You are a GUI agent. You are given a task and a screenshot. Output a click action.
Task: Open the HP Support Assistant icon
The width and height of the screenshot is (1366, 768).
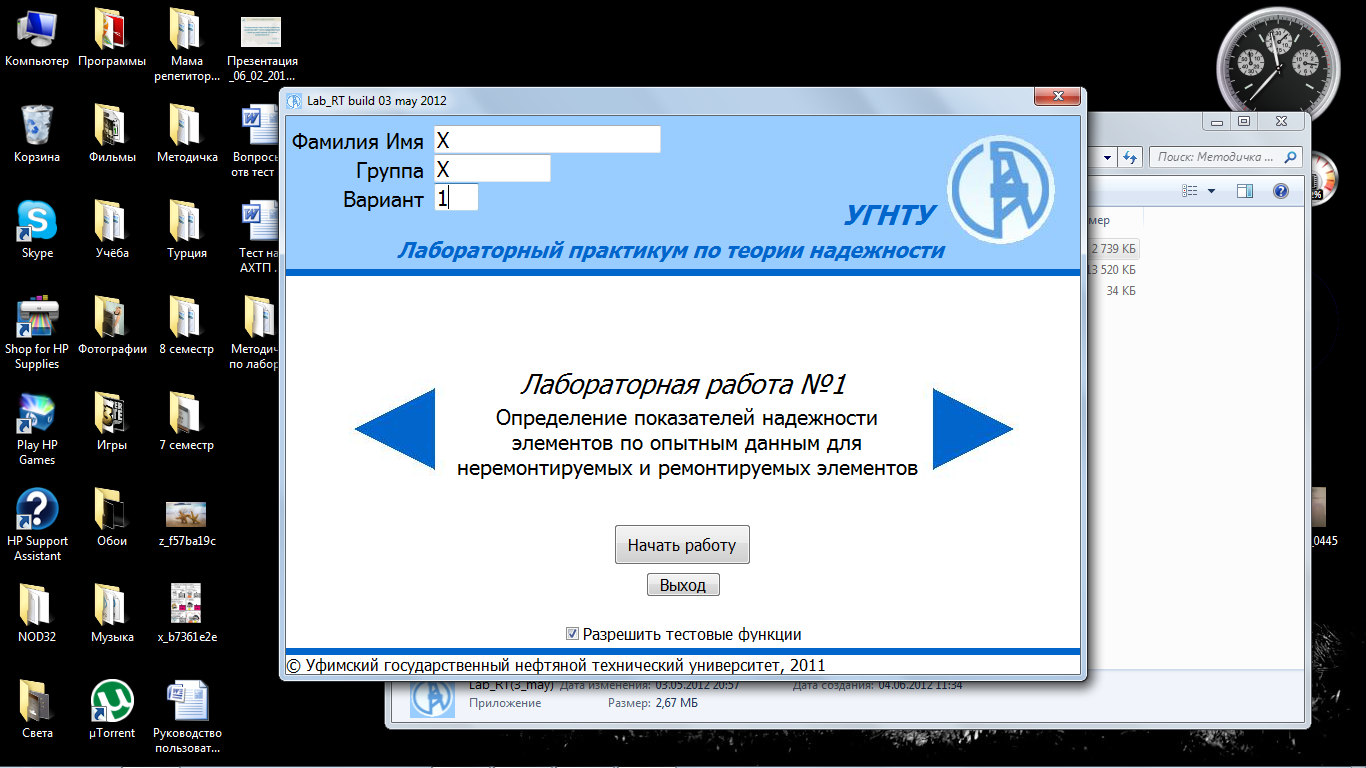click(37, 525)
